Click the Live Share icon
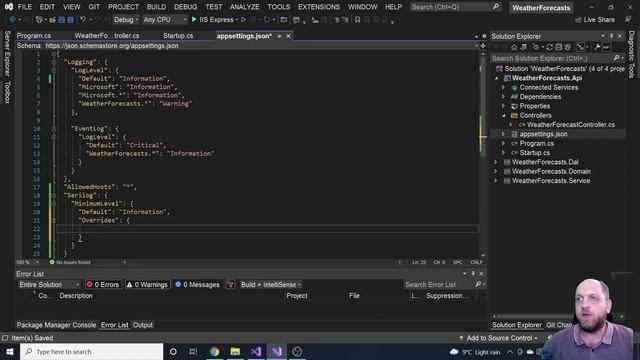 coord(578,20)
